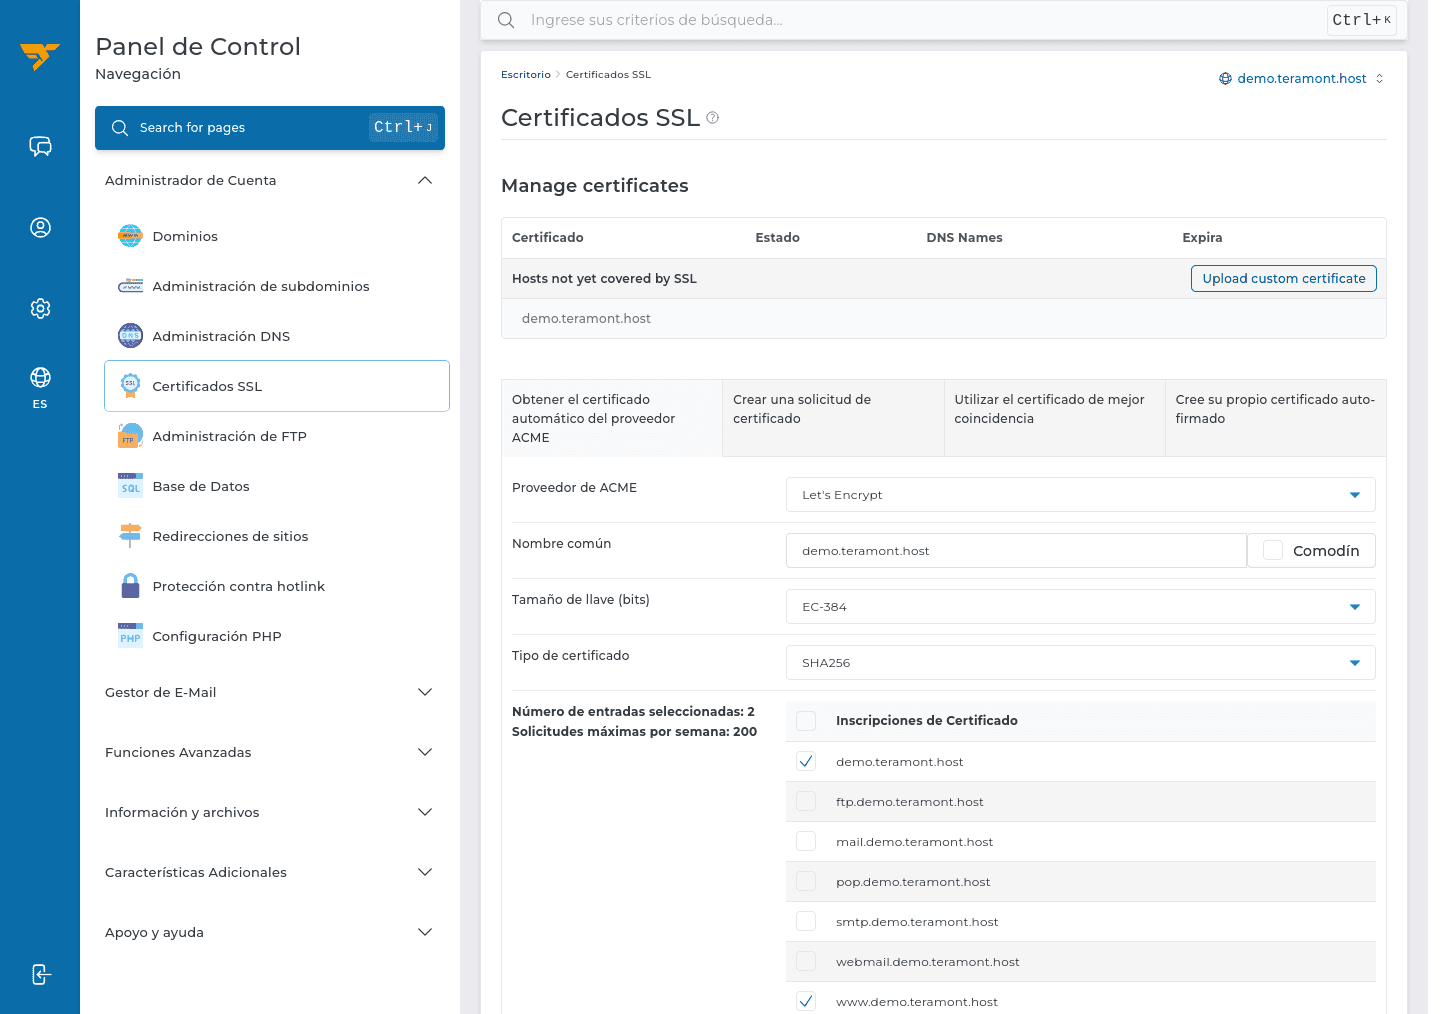Click the logout icon at sidebar bottom

[40, 974]
